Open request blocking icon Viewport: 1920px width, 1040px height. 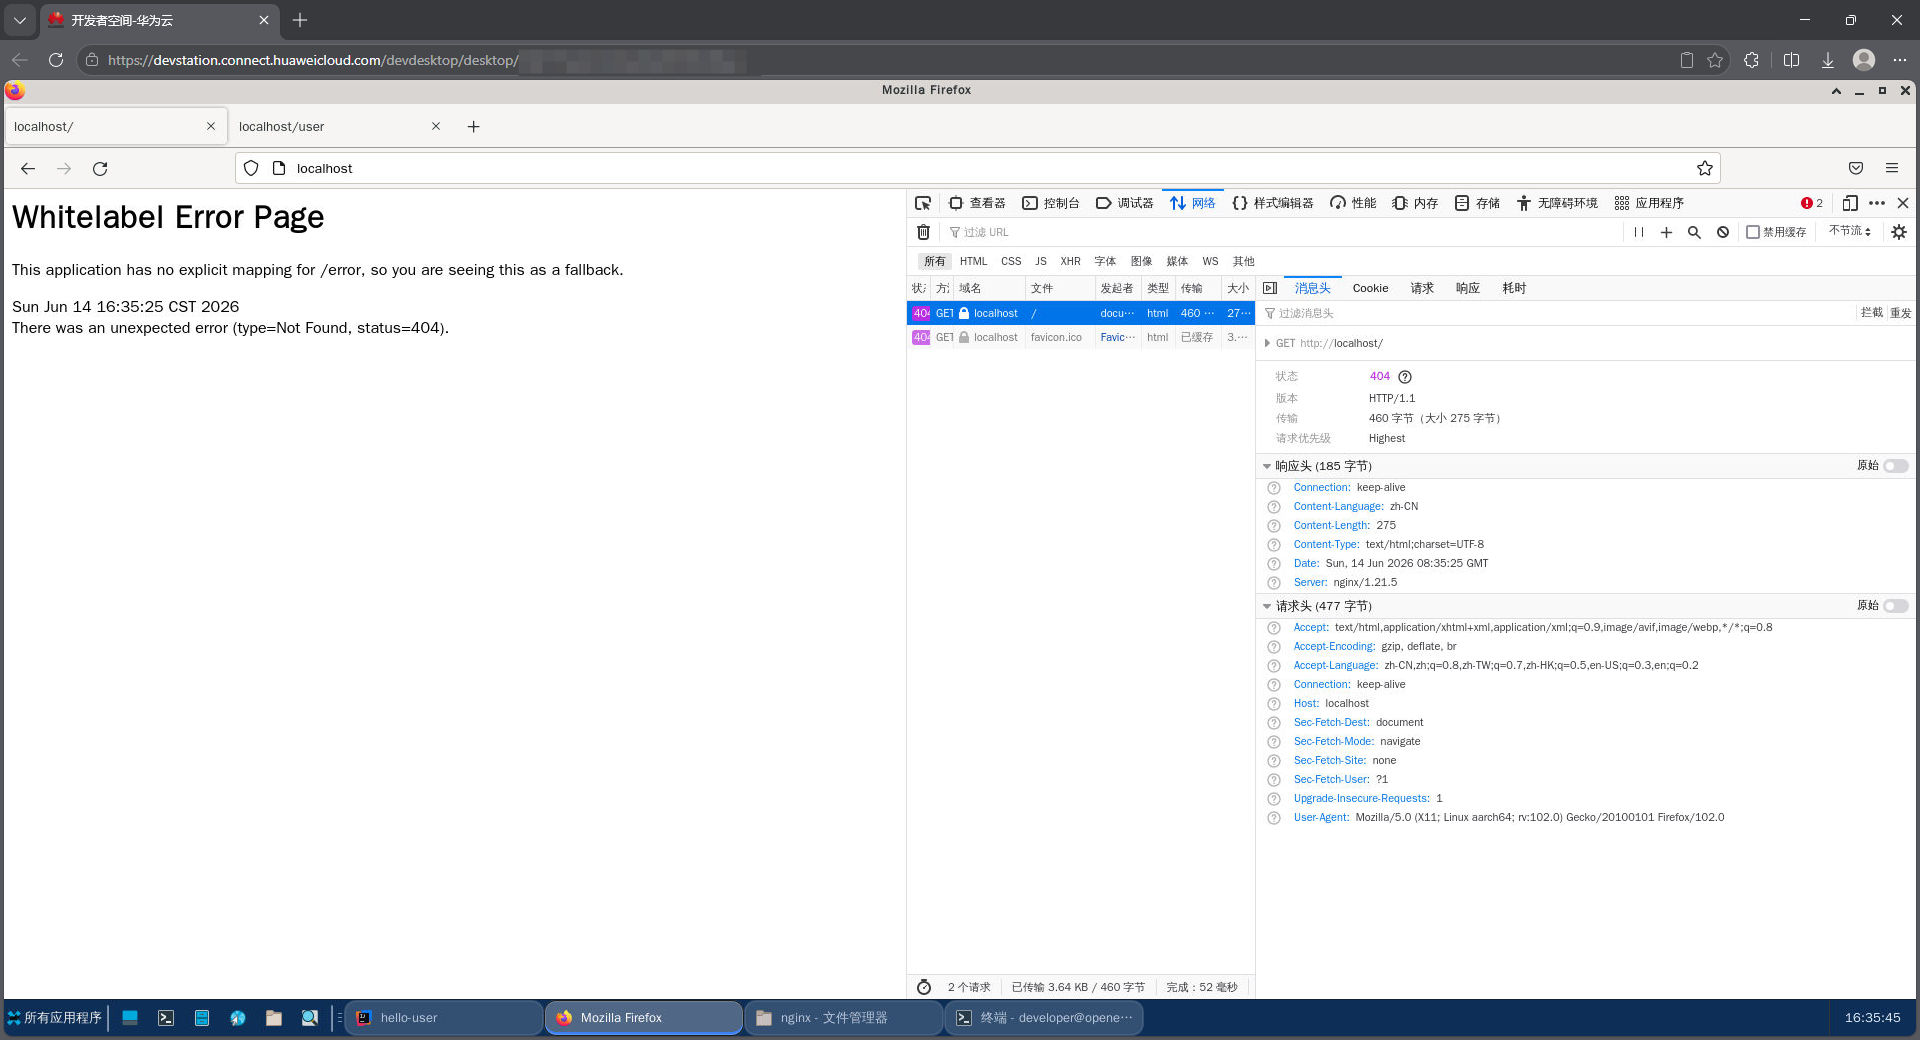[1722, 232]
